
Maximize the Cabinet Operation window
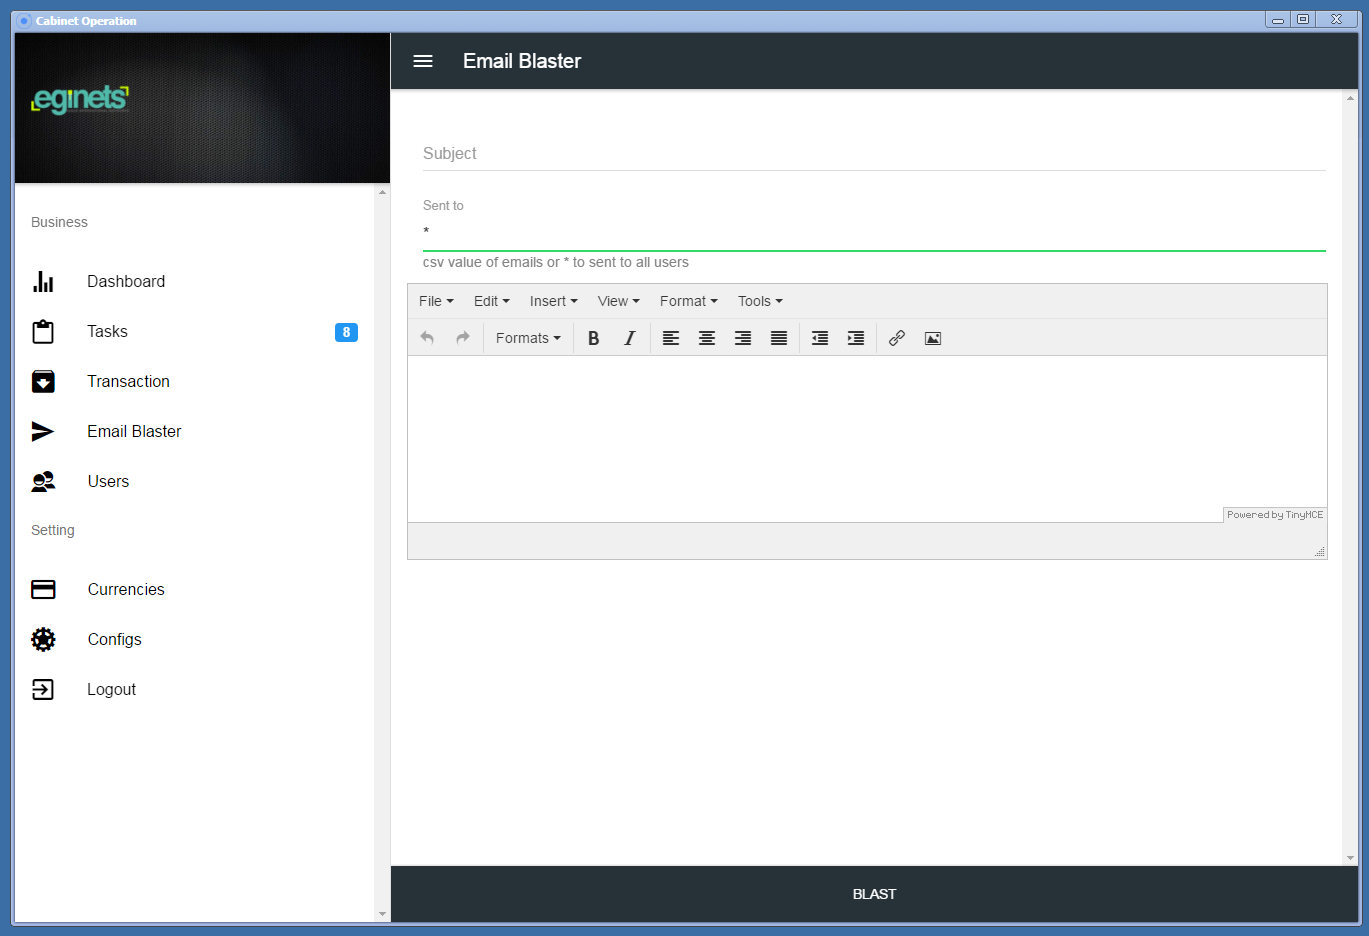[1303, 19]
